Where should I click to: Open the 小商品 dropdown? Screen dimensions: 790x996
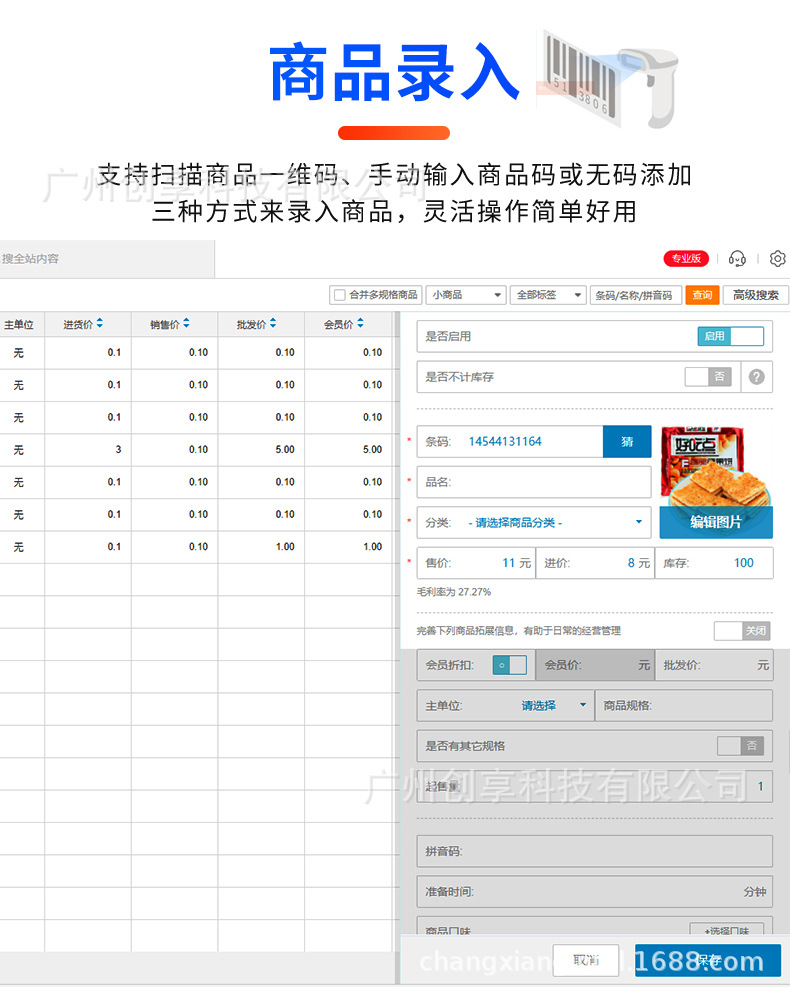click(466, 295)
